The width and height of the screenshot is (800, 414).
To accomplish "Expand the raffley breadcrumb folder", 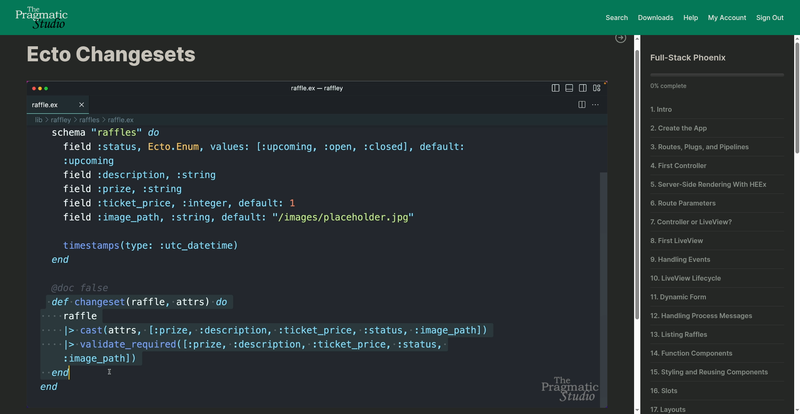I will click(61, 120).
